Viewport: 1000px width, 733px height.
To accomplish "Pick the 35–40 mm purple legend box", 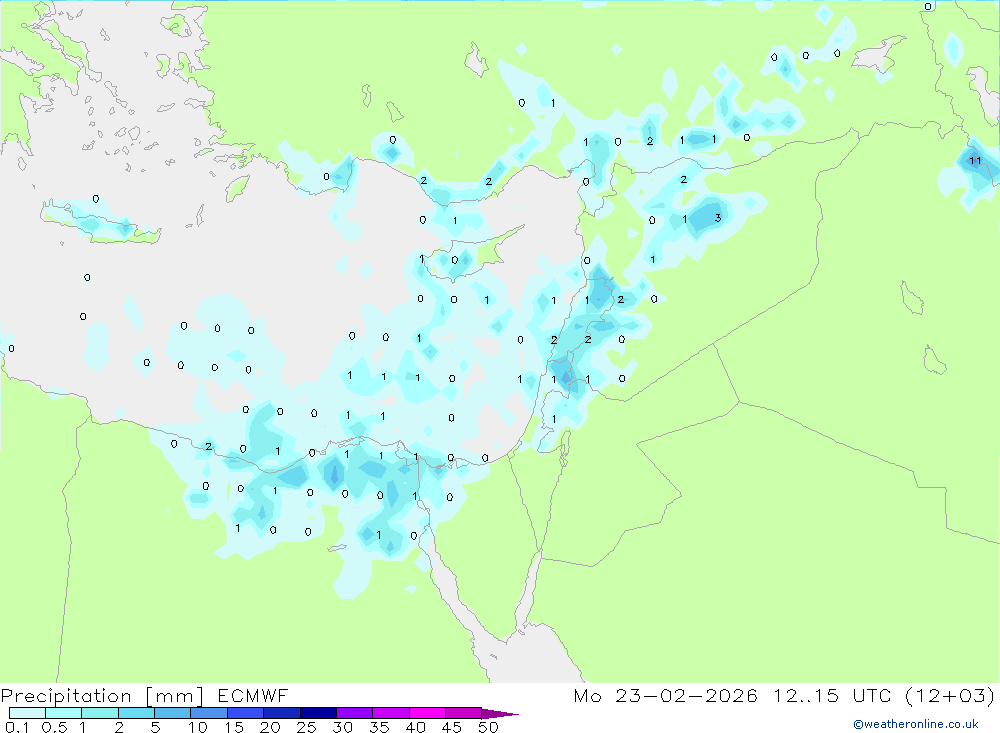I will click(x=391, y=713).
